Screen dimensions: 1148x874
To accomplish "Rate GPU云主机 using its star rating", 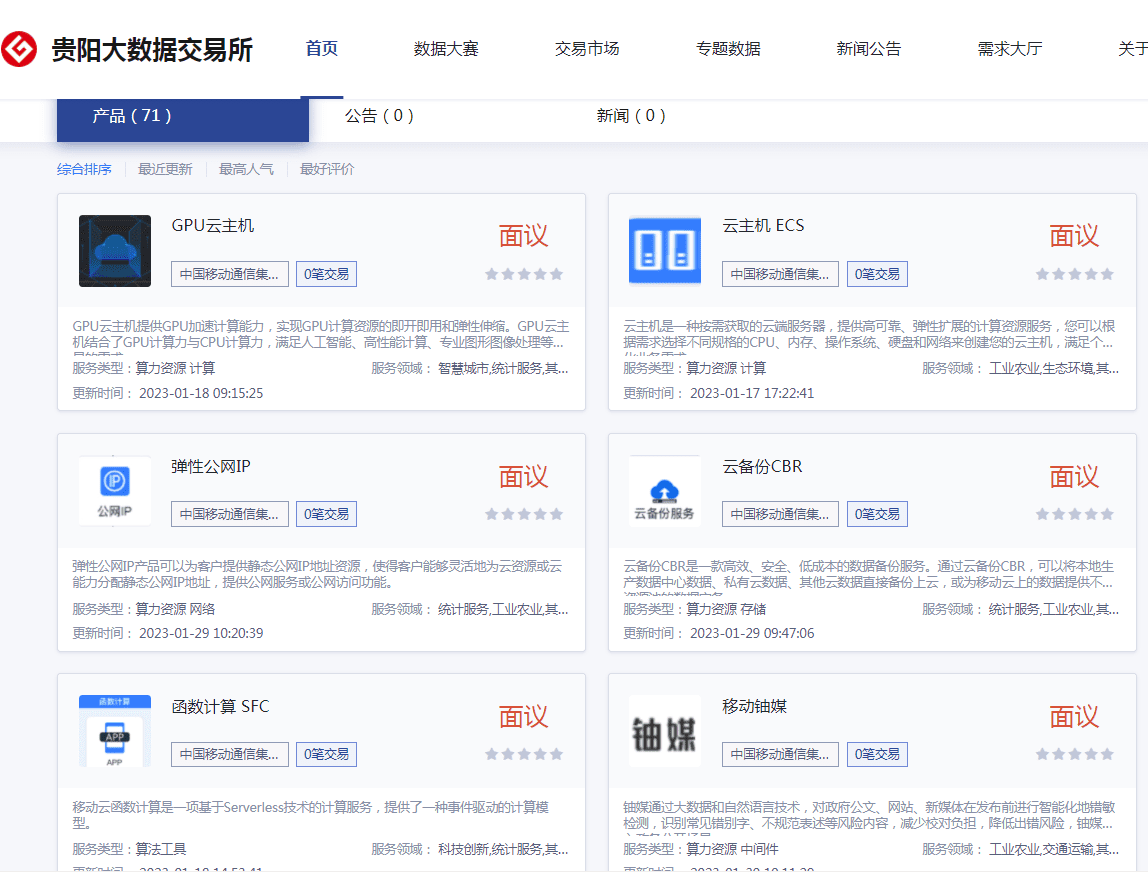I will click(524, 274).
